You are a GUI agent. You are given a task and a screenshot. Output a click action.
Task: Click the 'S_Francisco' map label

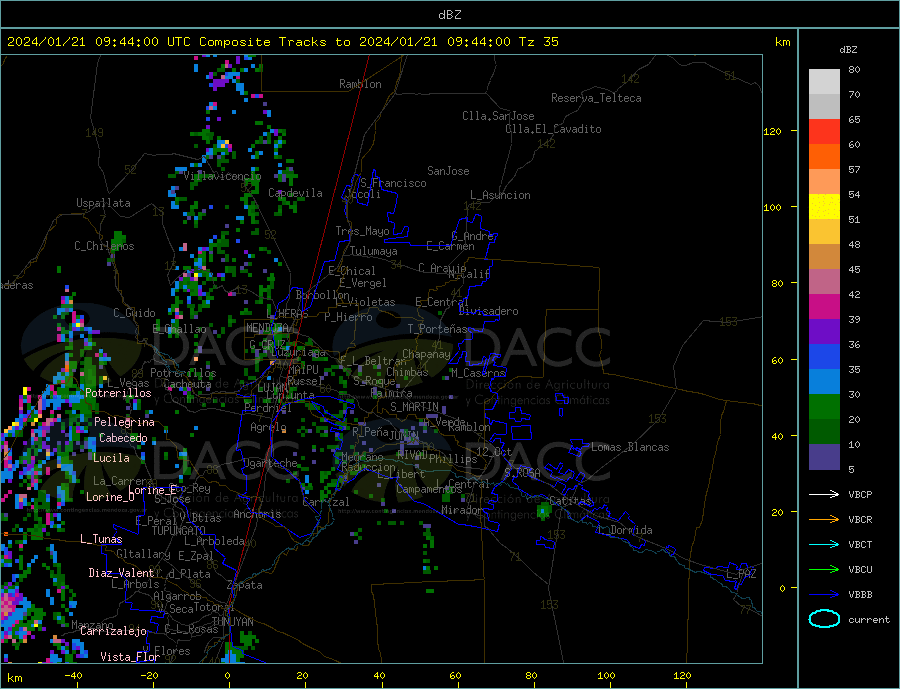click(x=393, y=183)
